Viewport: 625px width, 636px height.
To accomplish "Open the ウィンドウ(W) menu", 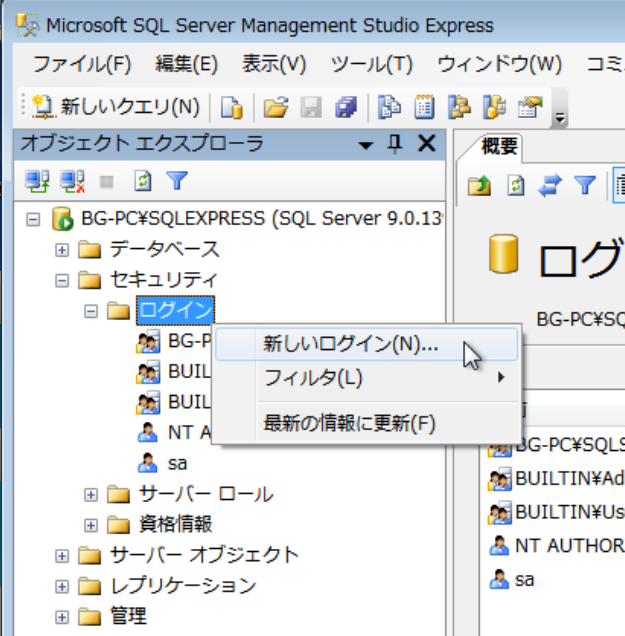I will click(500, 64).
